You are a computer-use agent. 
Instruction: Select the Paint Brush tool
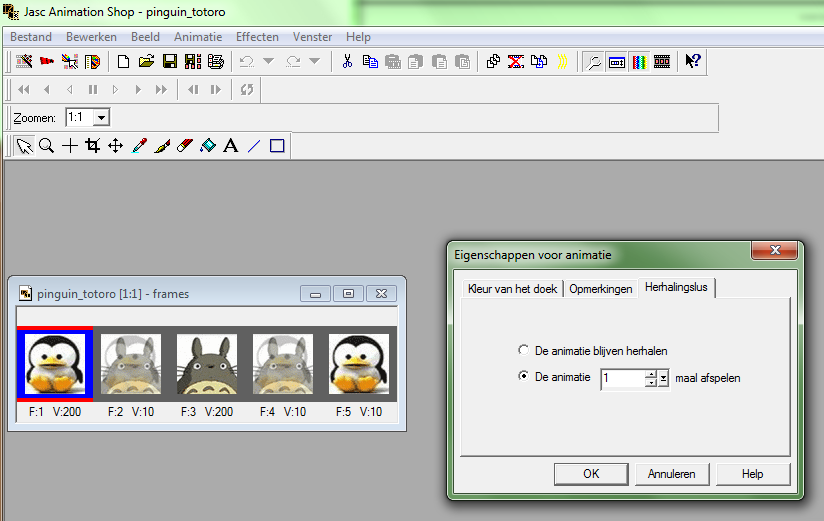(162, 146)
